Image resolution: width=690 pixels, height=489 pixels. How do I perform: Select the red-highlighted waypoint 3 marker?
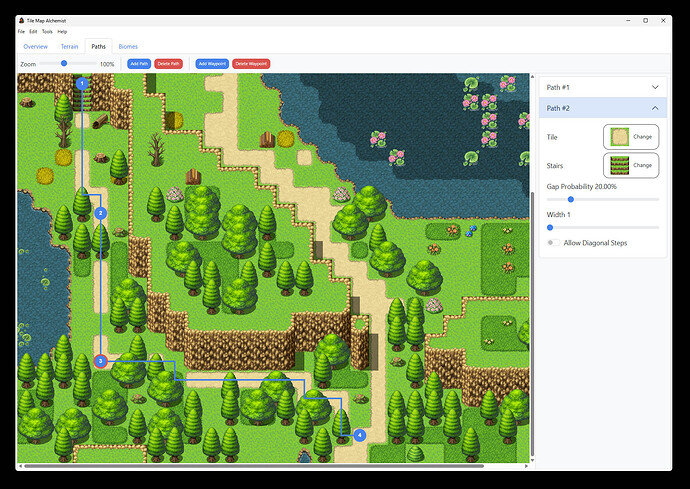coord(100,361)
